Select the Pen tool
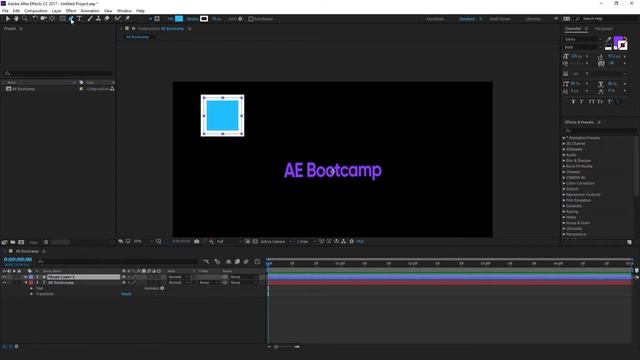The width and height of the screenshot is (640, 360). coord(71,19)
